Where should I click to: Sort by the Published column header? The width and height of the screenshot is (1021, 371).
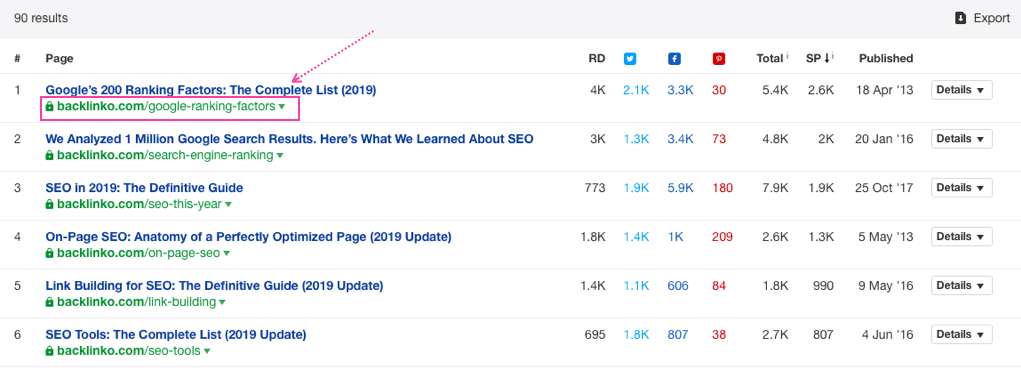pos(886,59)
